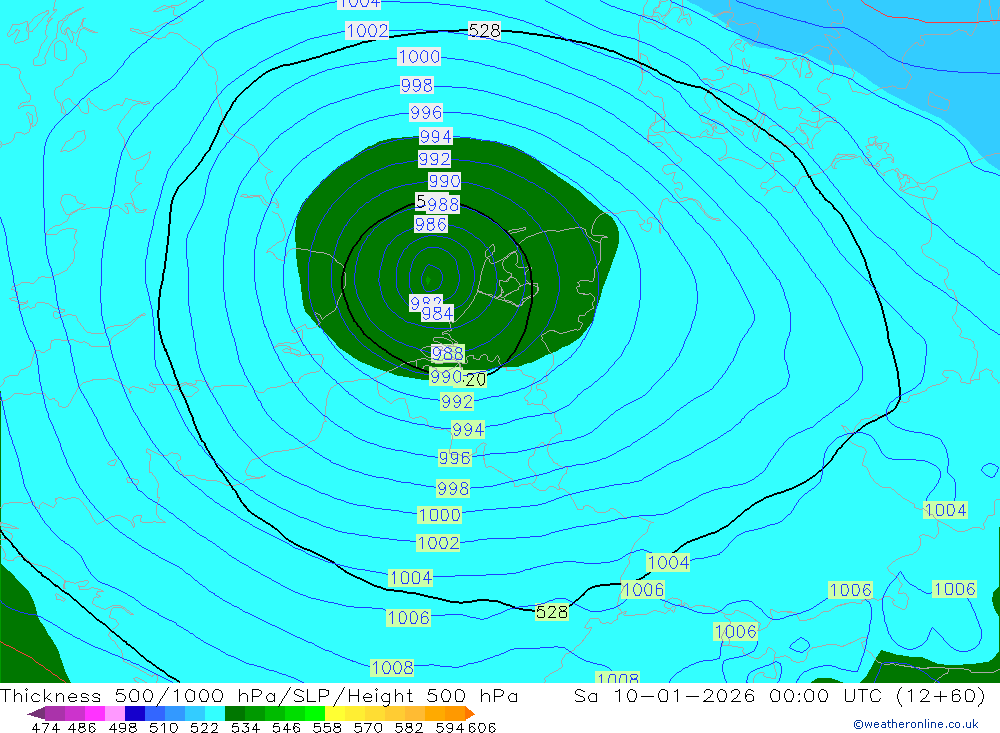Click the white-background 528 contour label
This screenshot has width=1000, height=733.
485,31
